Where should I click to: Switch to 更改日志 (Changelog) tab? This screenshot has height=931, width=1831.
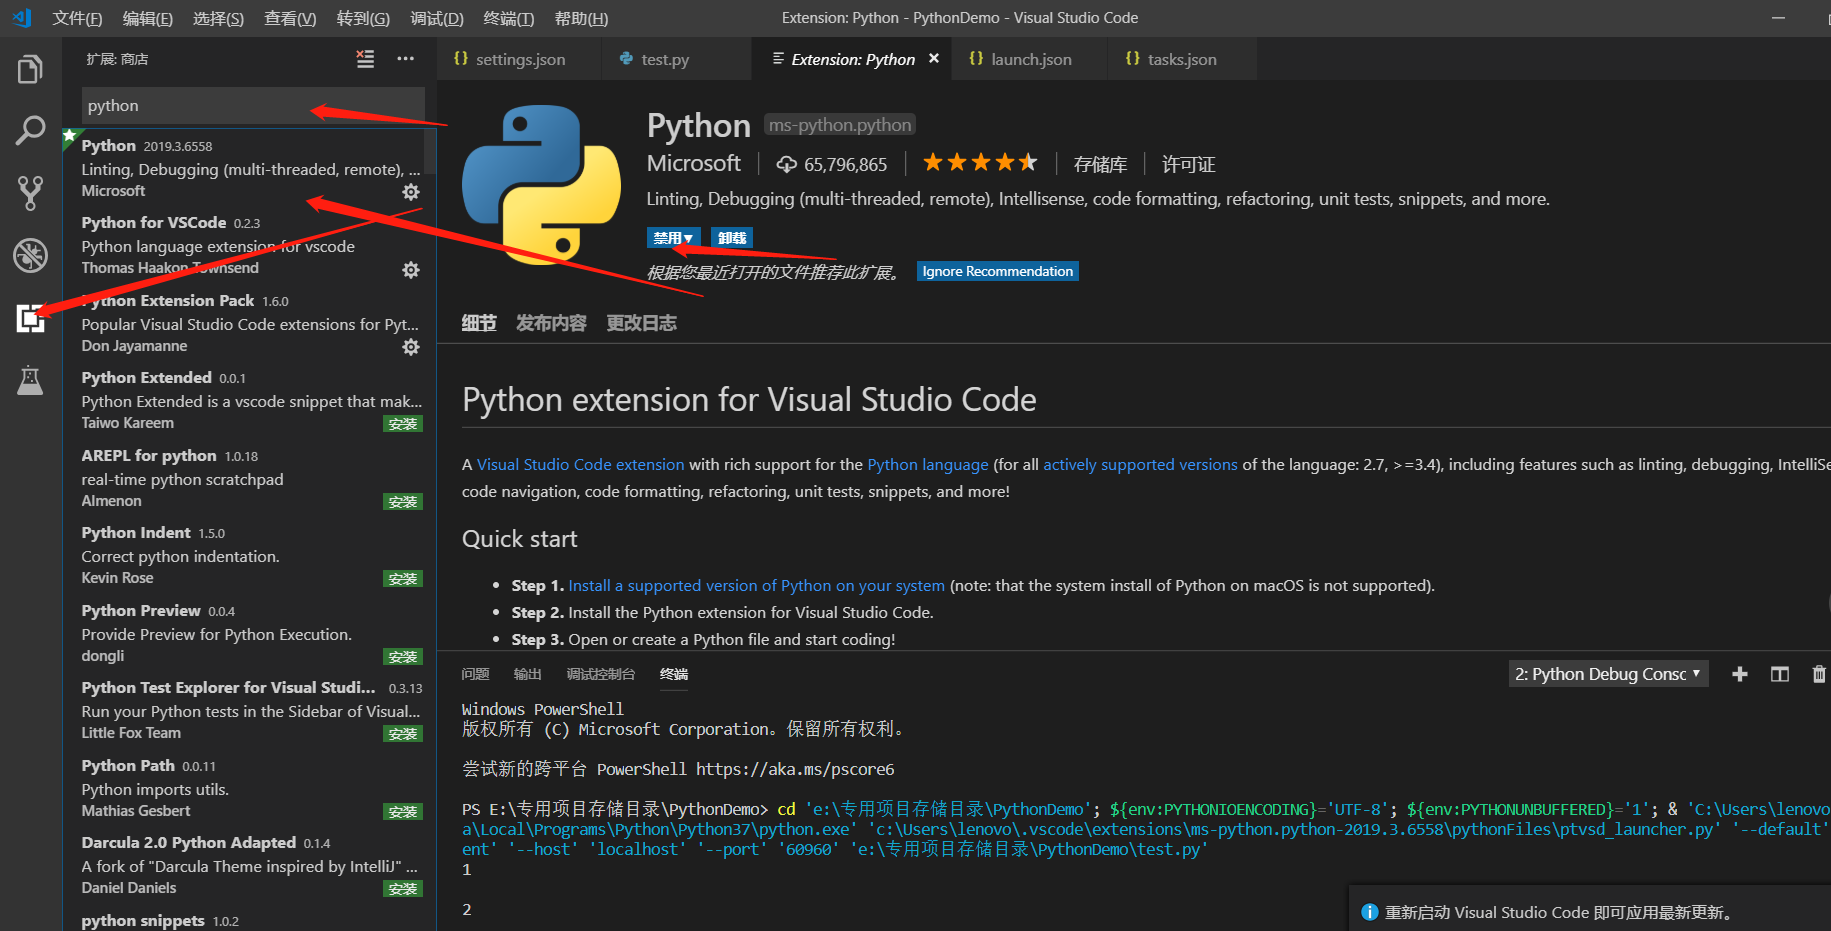point(641,323)
